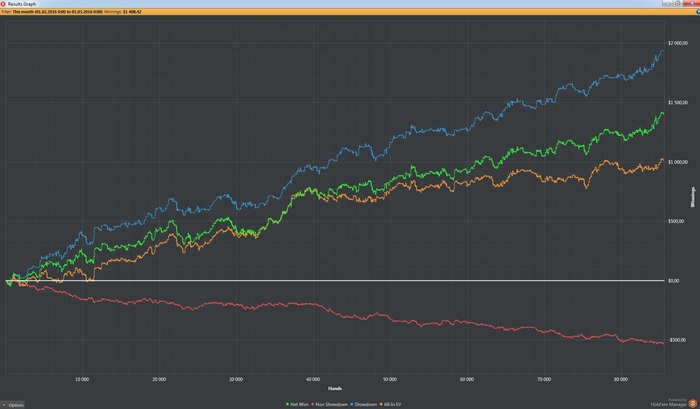Toggle the Showdown legend entry
Screen dimensions: 700x409
[x=363, y=405]
